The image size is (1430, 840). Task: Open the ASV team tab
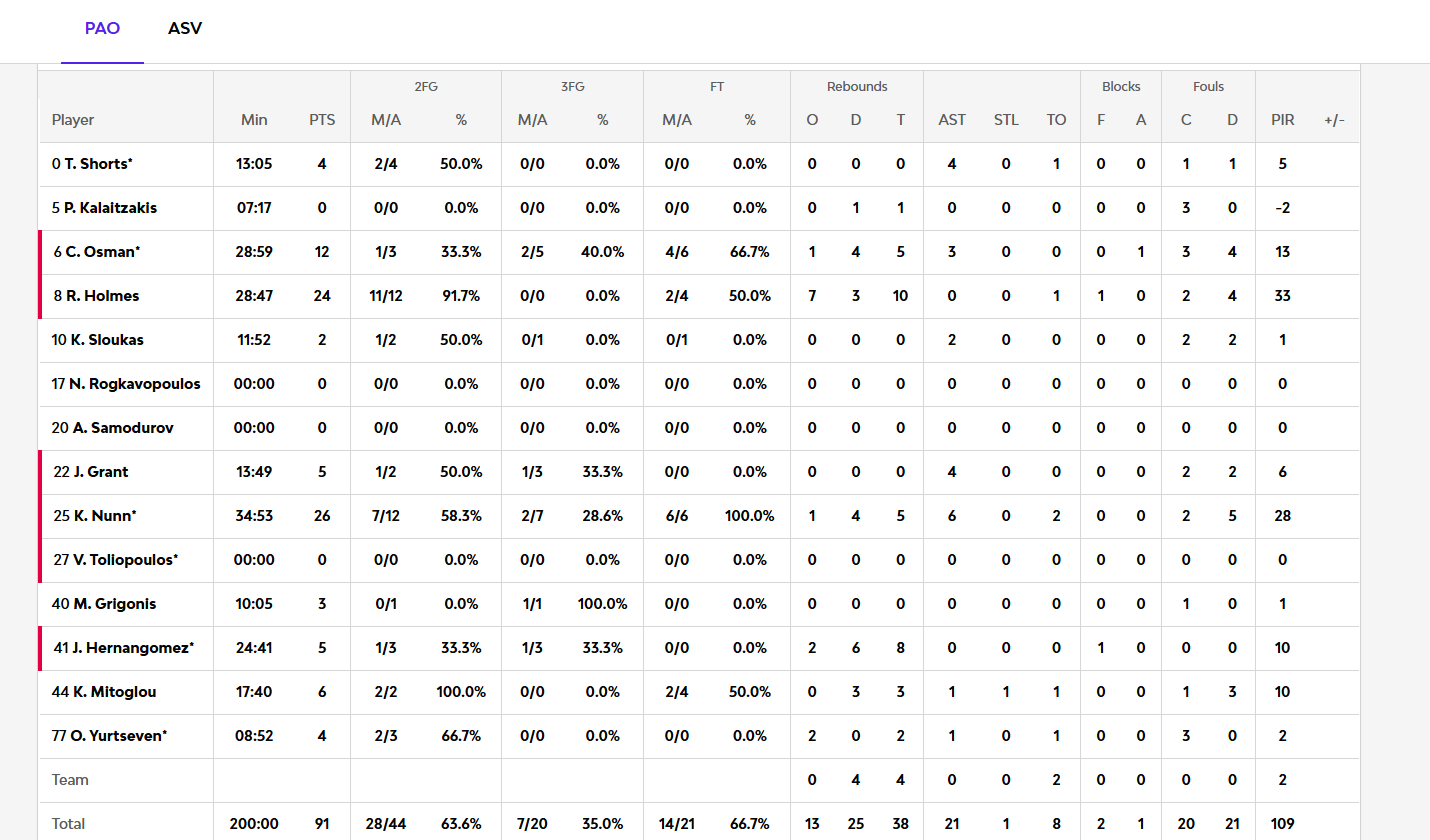[x=185, y=29]
